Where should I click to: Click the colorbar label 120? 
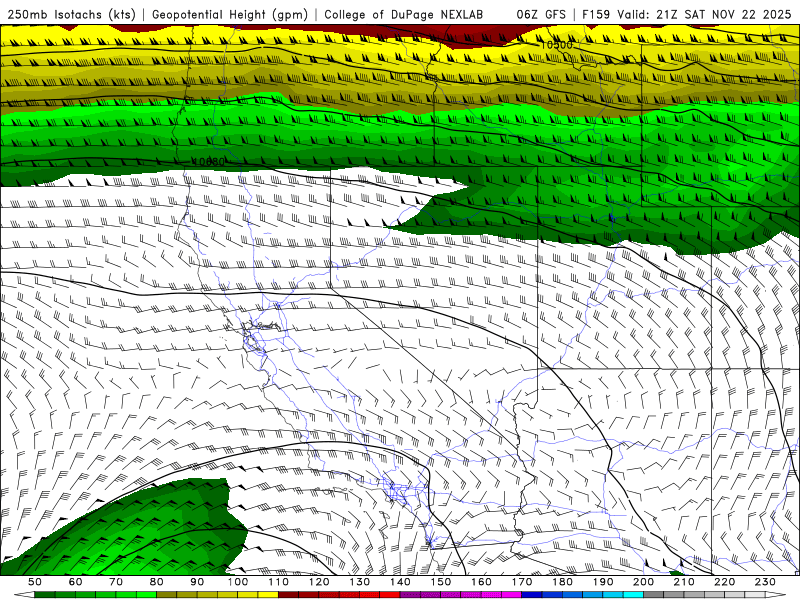(319, 582)
